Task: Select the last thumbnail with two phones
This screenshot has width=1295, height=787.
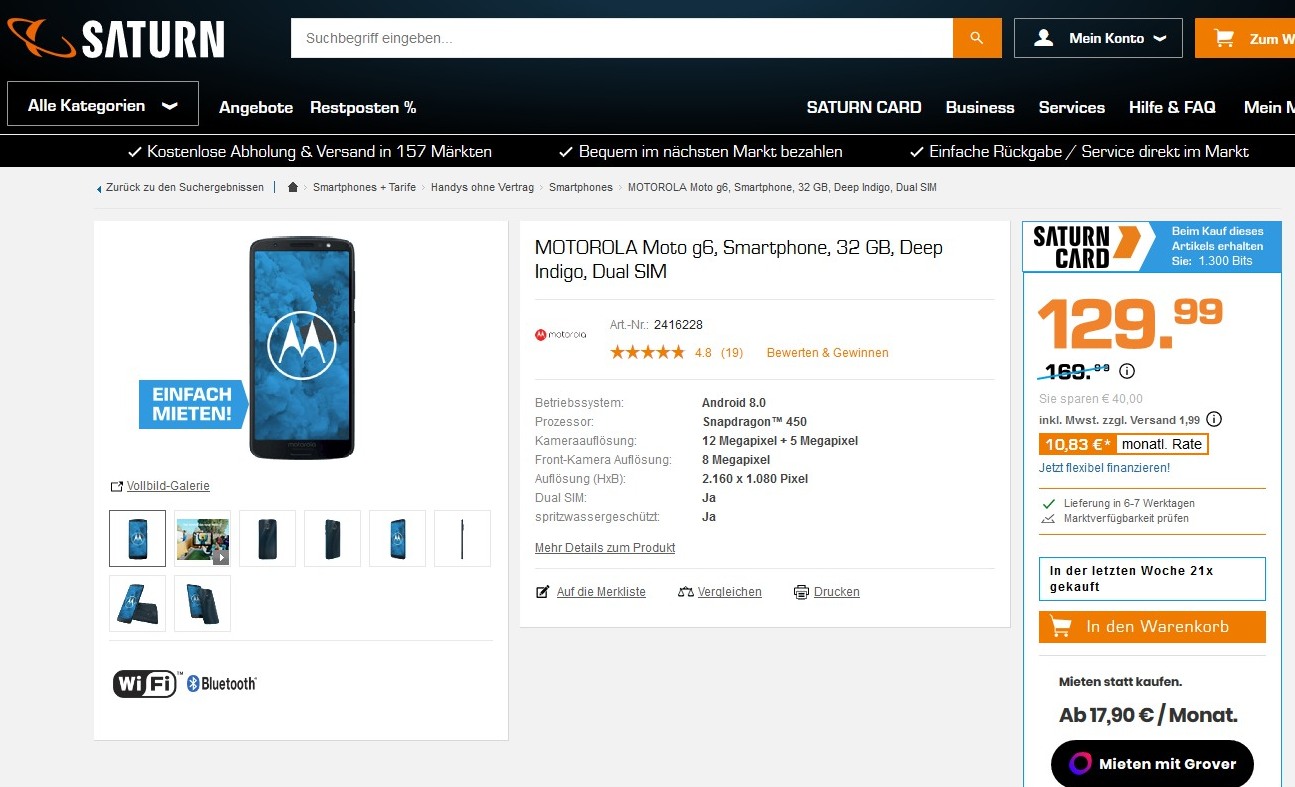Action: pos(202,603)
